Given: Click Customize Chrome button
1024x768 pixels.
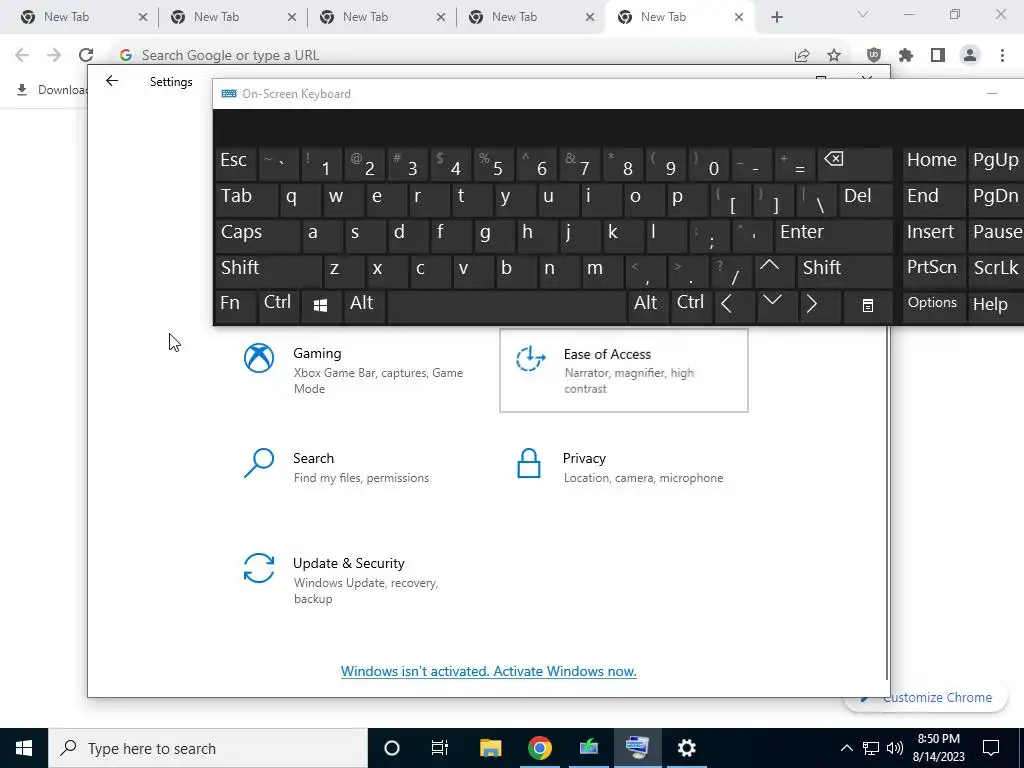Looking at the screenshot, I should pyautogui.click(x=927, y=697).
